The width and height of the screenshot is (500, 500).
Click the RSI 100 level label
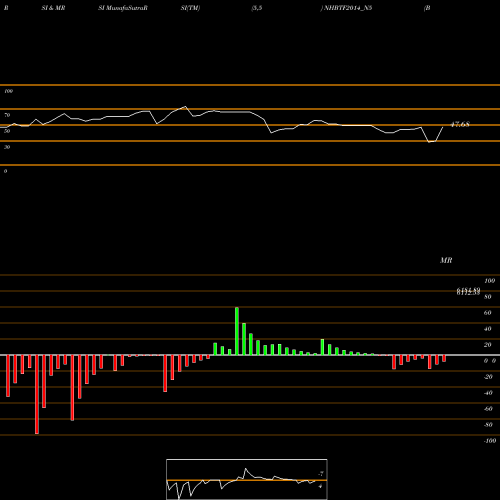[8, 91]
